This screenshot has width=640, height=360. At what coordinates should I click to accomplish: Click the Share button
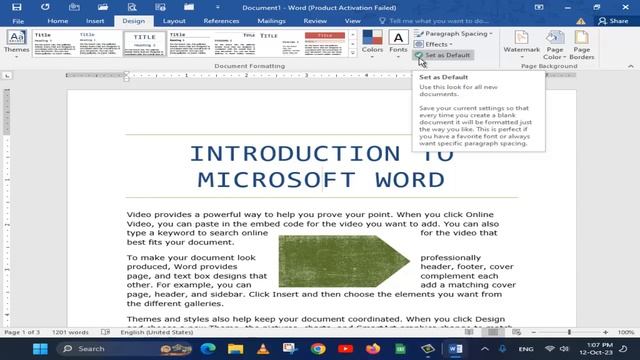(613, 21)
